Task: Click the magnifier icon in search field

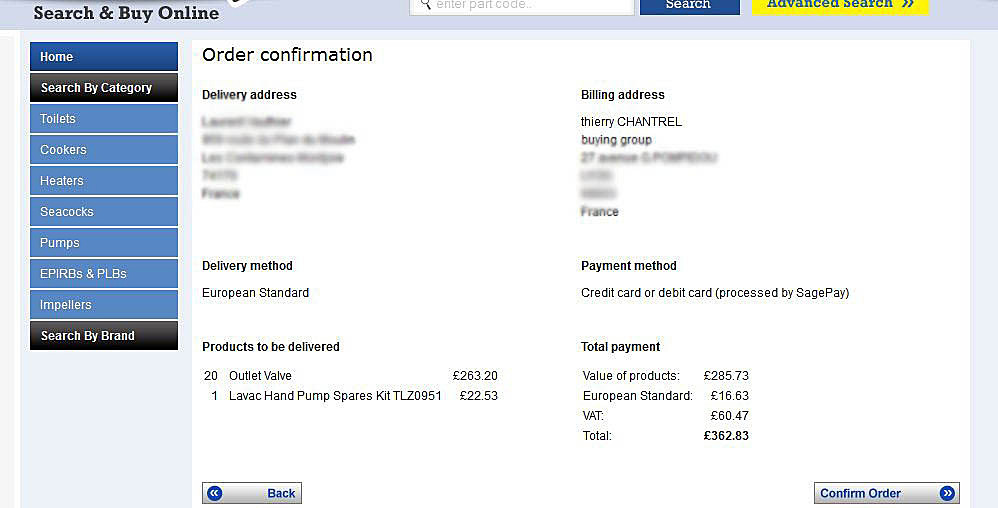Action: coord(426,4)
